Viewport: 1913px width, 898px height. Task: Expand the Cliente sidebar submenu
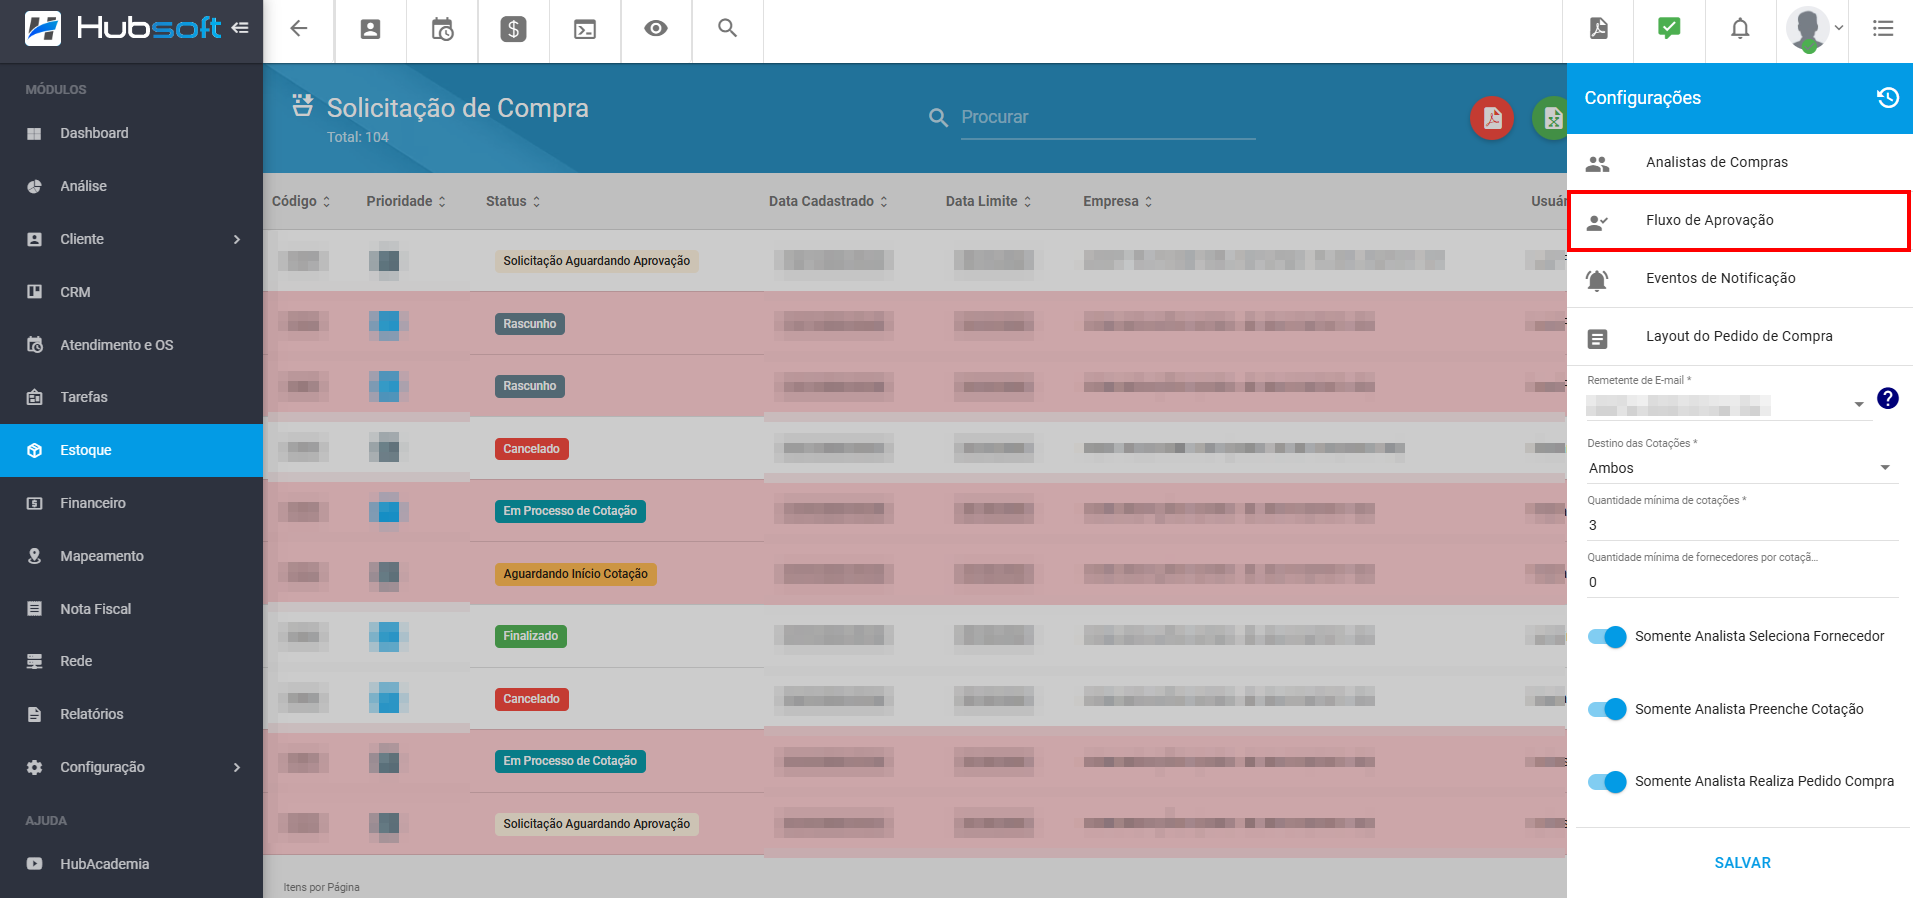[x=131, y=239]
